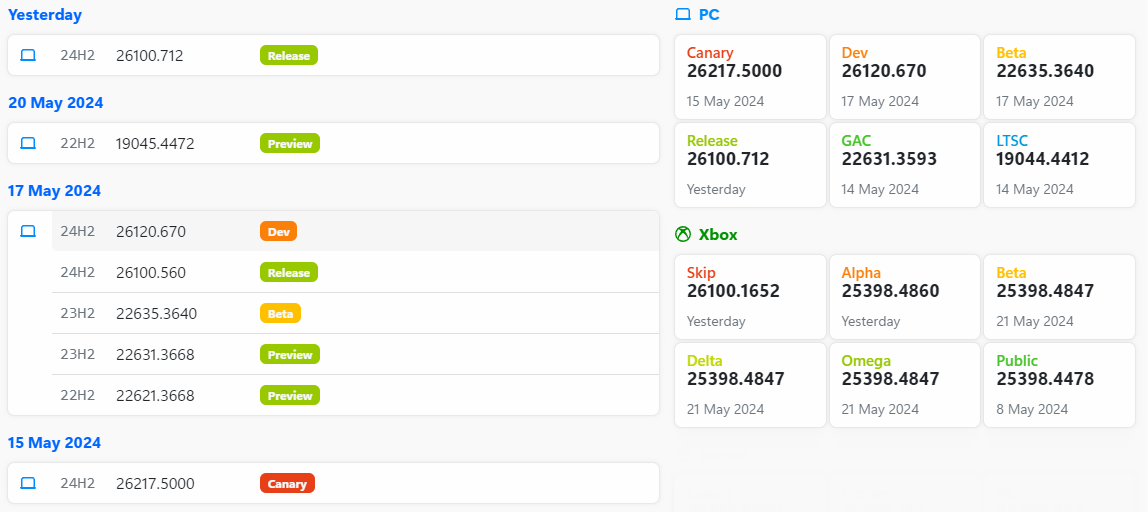Click the laptop icon in the 19045.4472 row
Viewport: 1148px width, 512px height.
(28, 143)
